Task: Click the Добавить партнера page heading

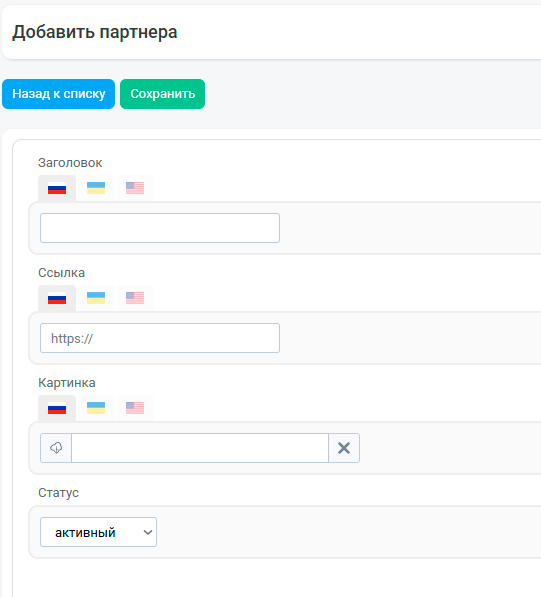Action: (95, 32)
